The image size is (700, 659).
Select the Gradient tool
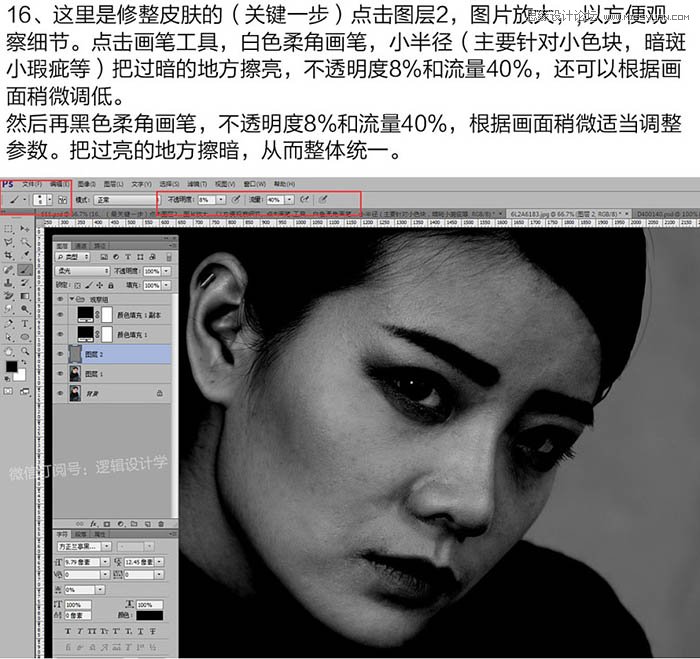(25, 296)
